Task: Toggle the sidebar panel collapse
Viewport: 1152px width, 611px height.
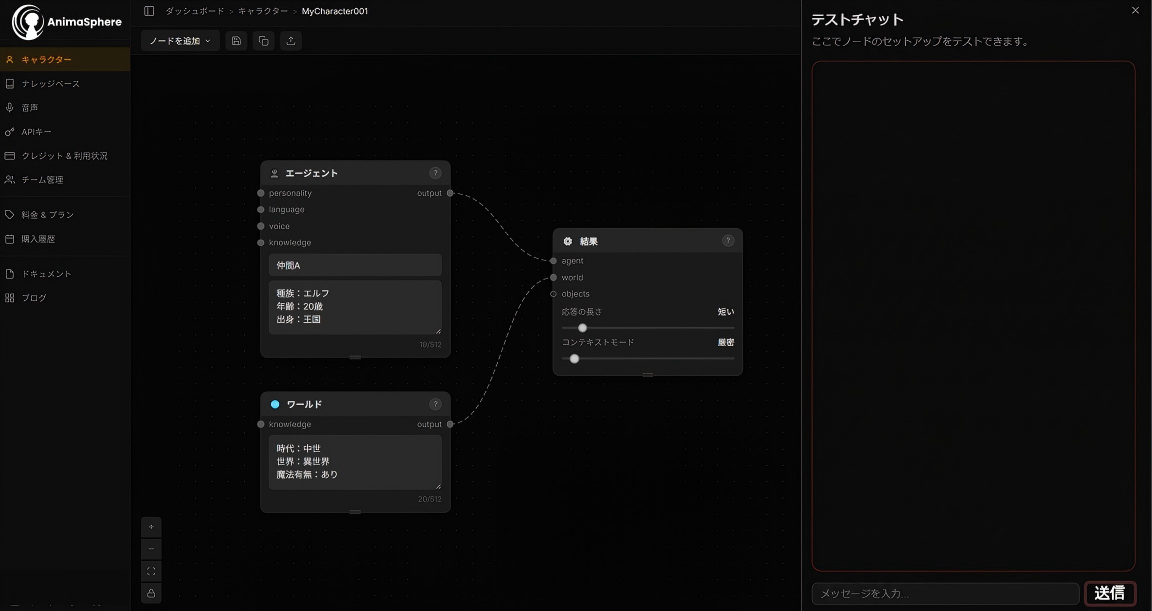Action: [x=148, y=10]
